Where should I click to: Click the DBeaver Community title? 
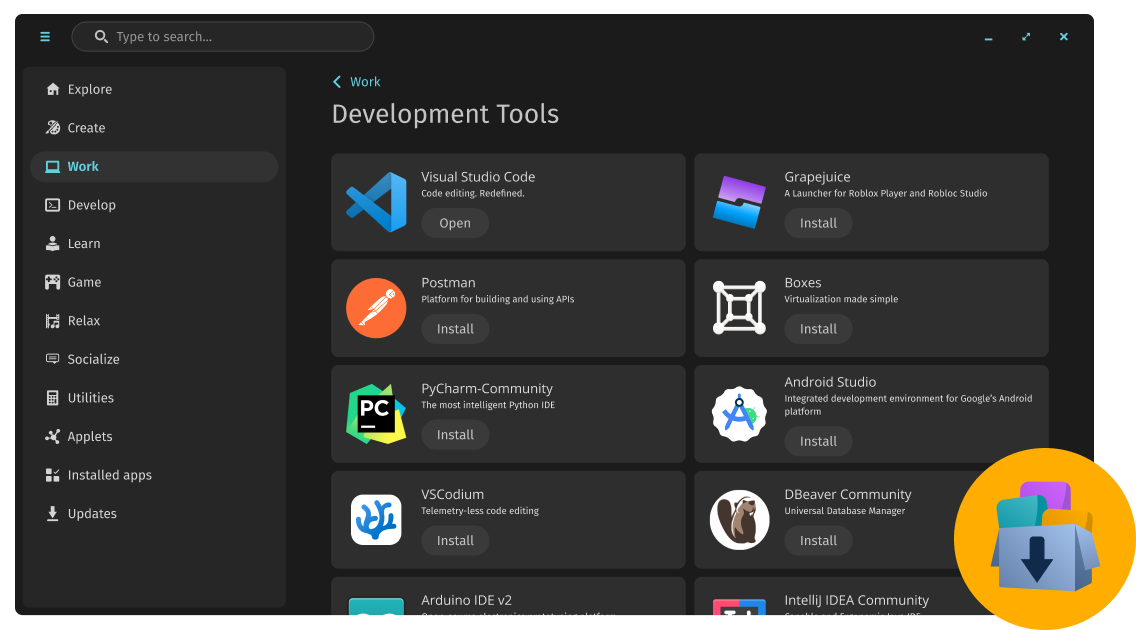pyautogui.click(x=848, y=494)
